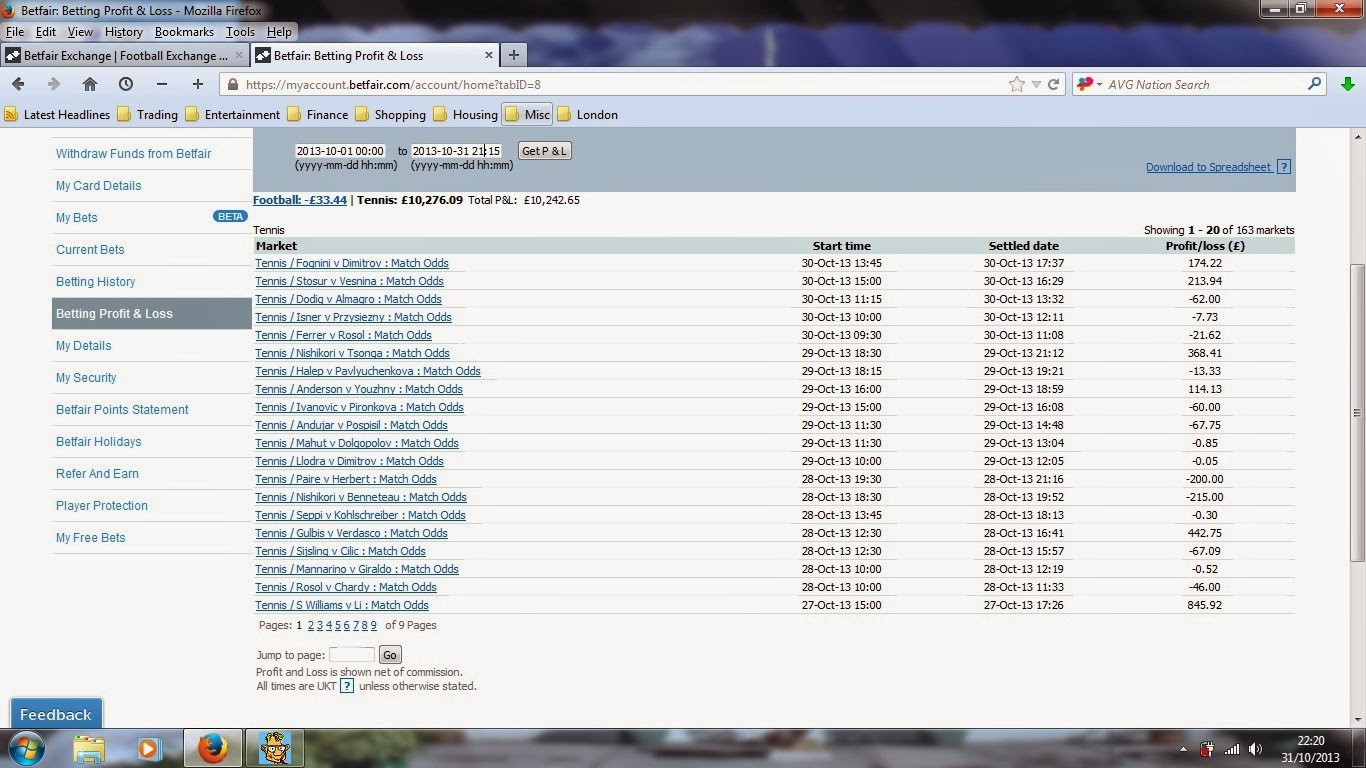Click the volume speaker tray icon

click(1255, 749)
